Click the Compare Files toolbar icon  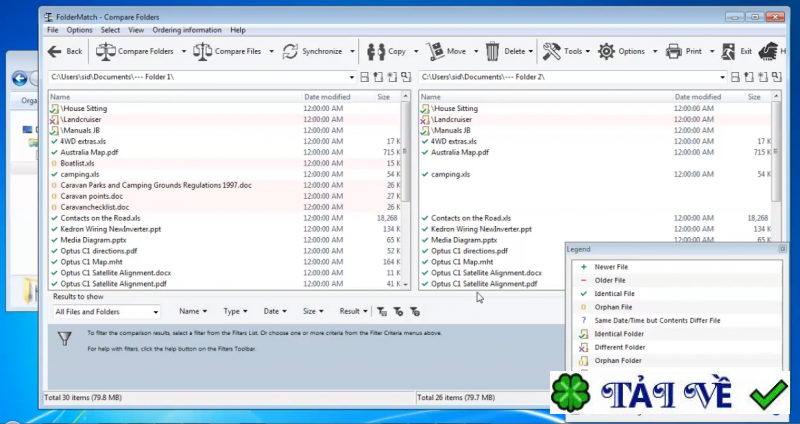point(202,51)
